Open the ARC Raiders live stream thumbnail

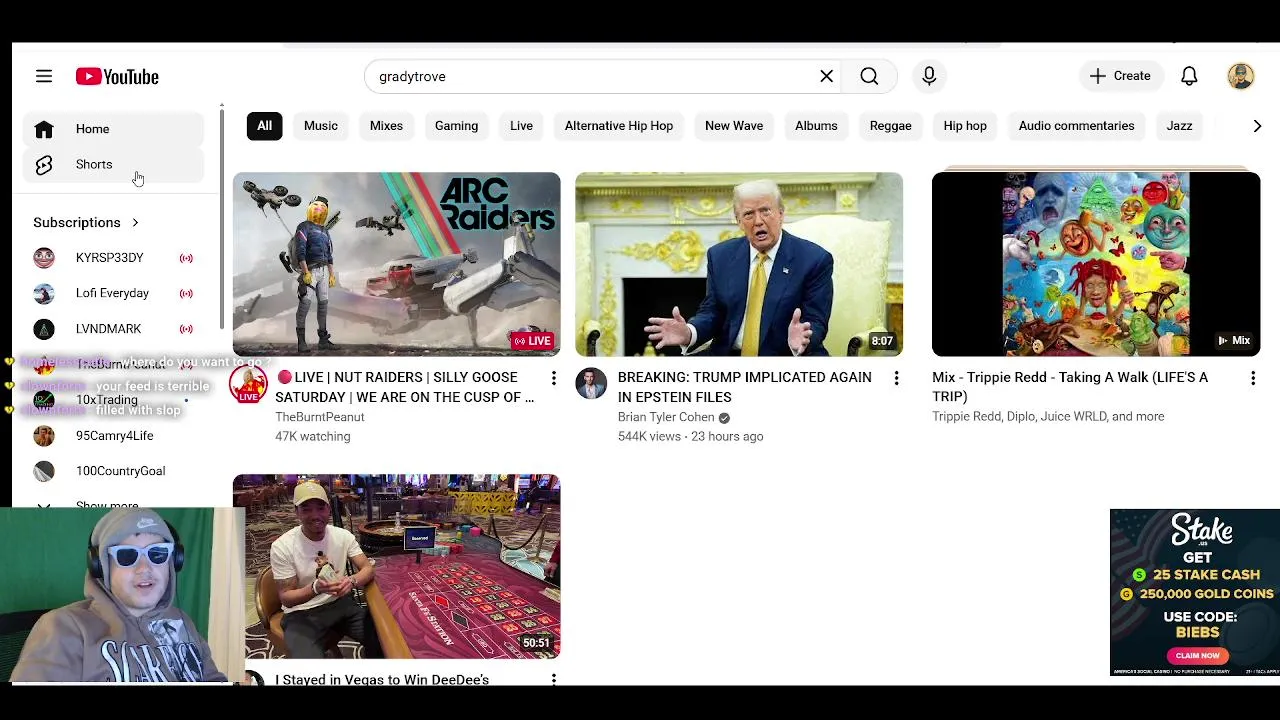[397, 264]
